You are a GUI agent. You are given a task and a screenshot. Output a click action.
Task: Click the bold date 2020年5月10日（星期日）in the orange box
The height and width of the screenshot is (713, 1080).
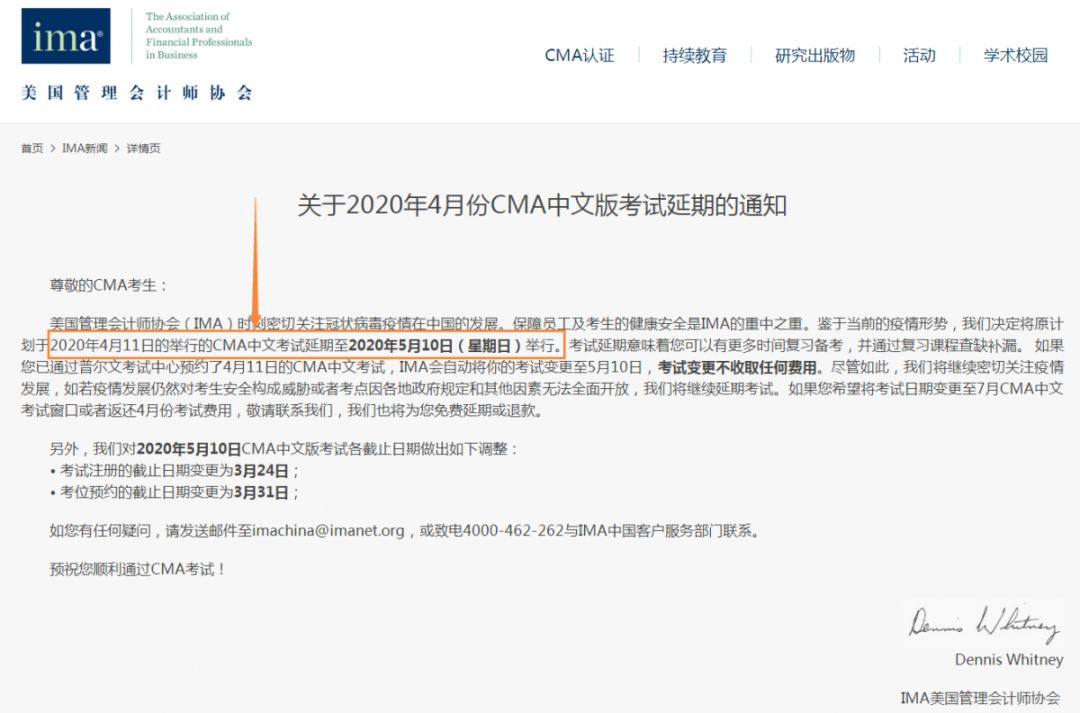tap(444, 345)
